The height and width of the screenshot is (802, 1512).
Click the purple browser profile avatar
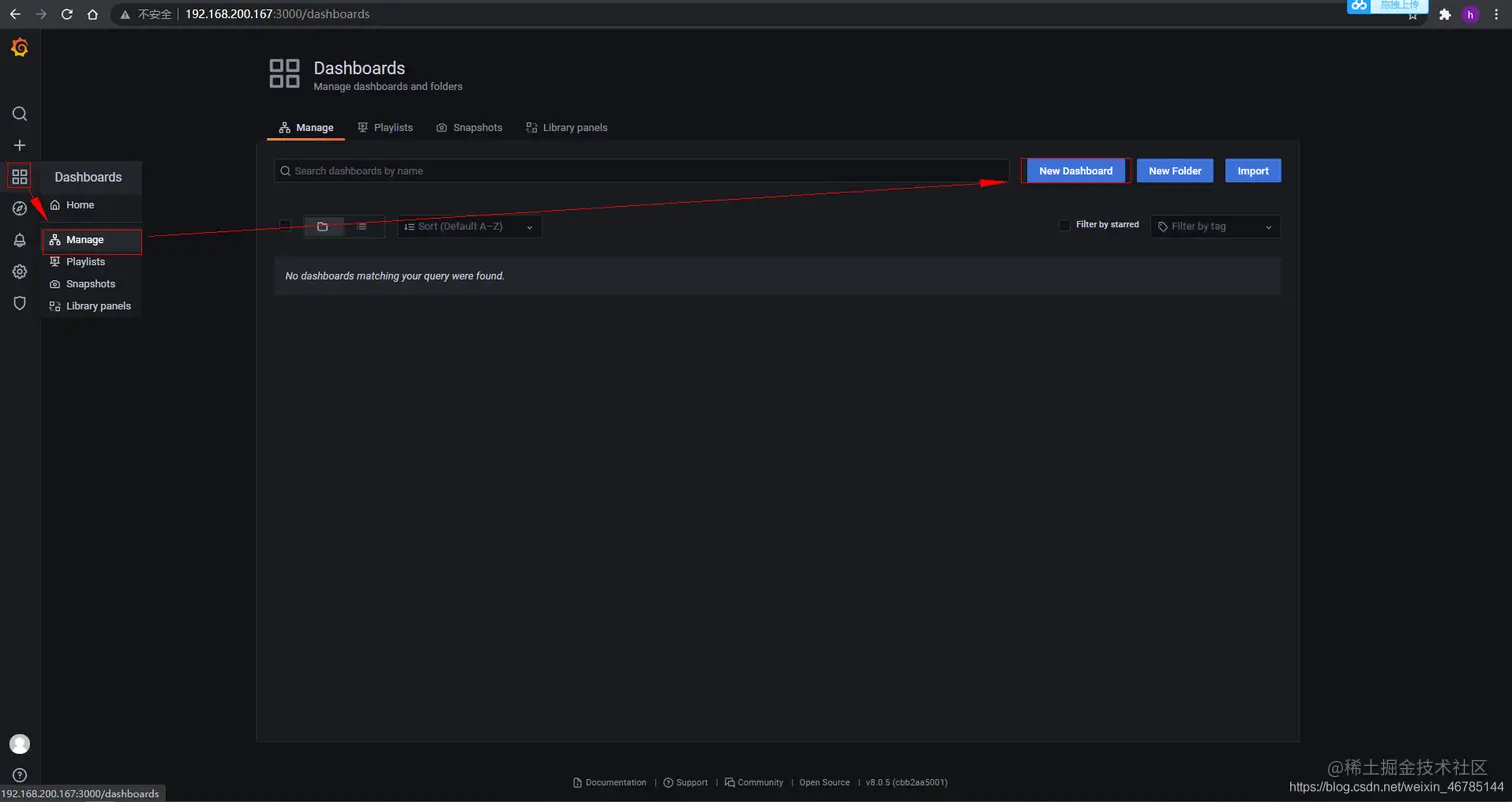click(1470, 14)
